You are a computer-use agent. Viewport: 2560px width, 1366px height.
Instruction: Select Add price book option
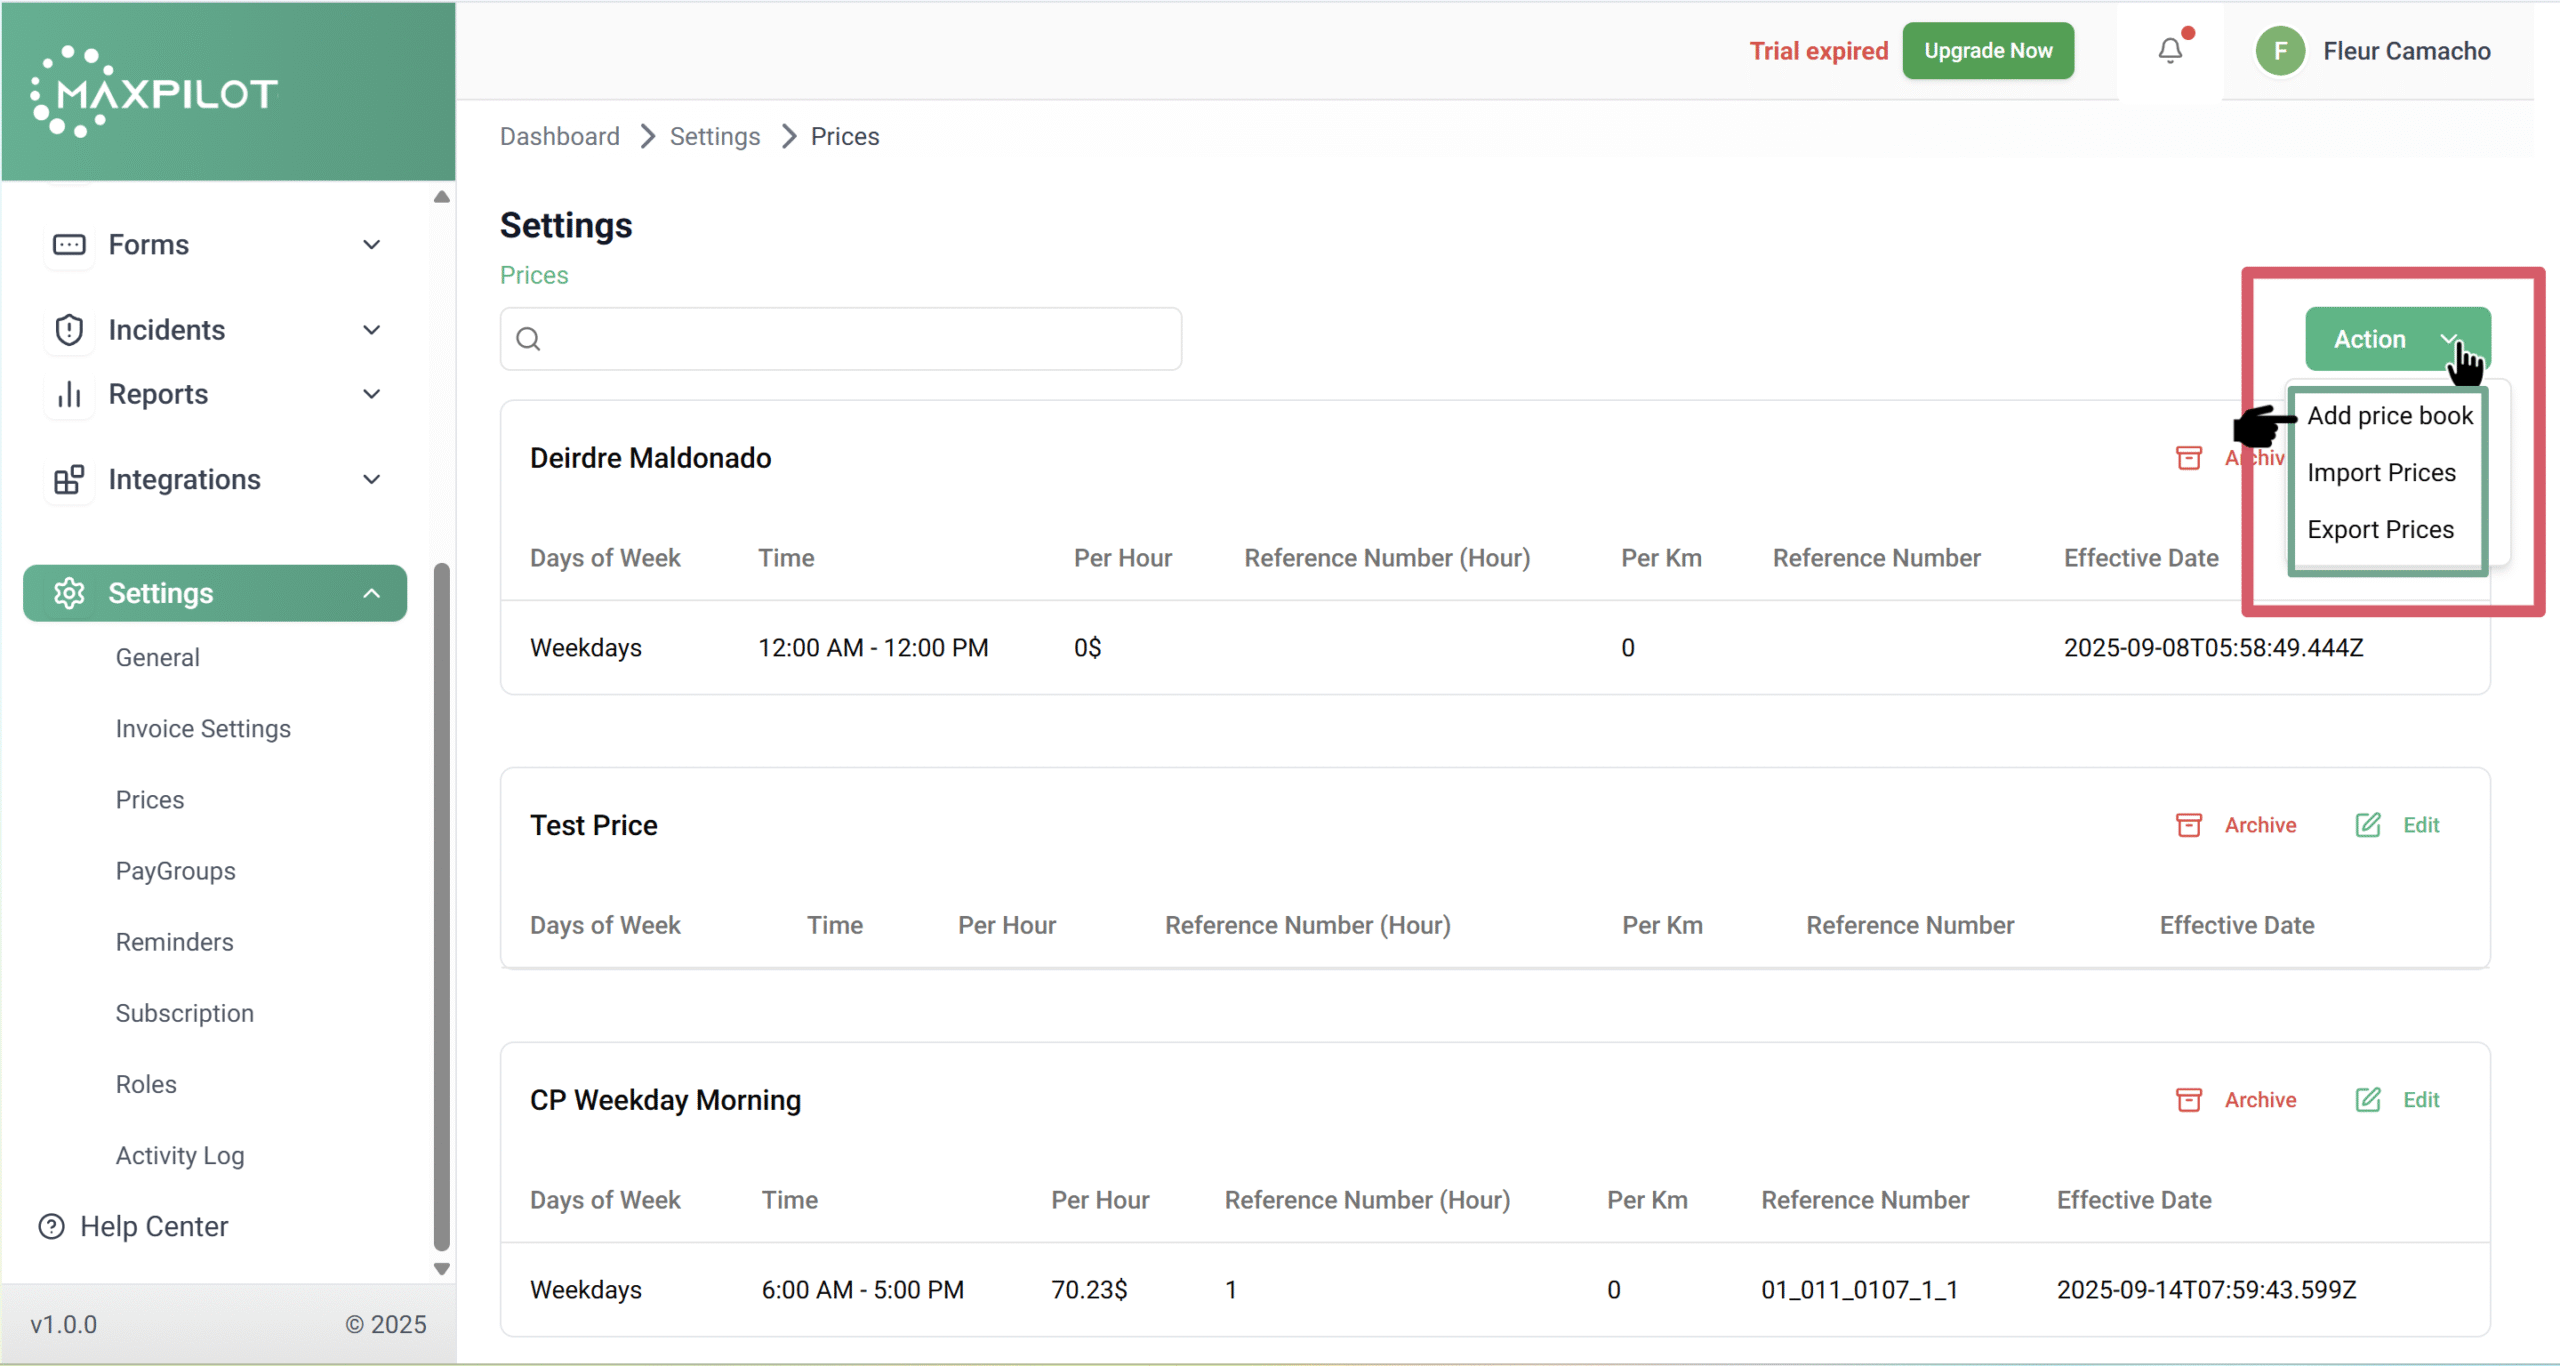coord(2389,416)
